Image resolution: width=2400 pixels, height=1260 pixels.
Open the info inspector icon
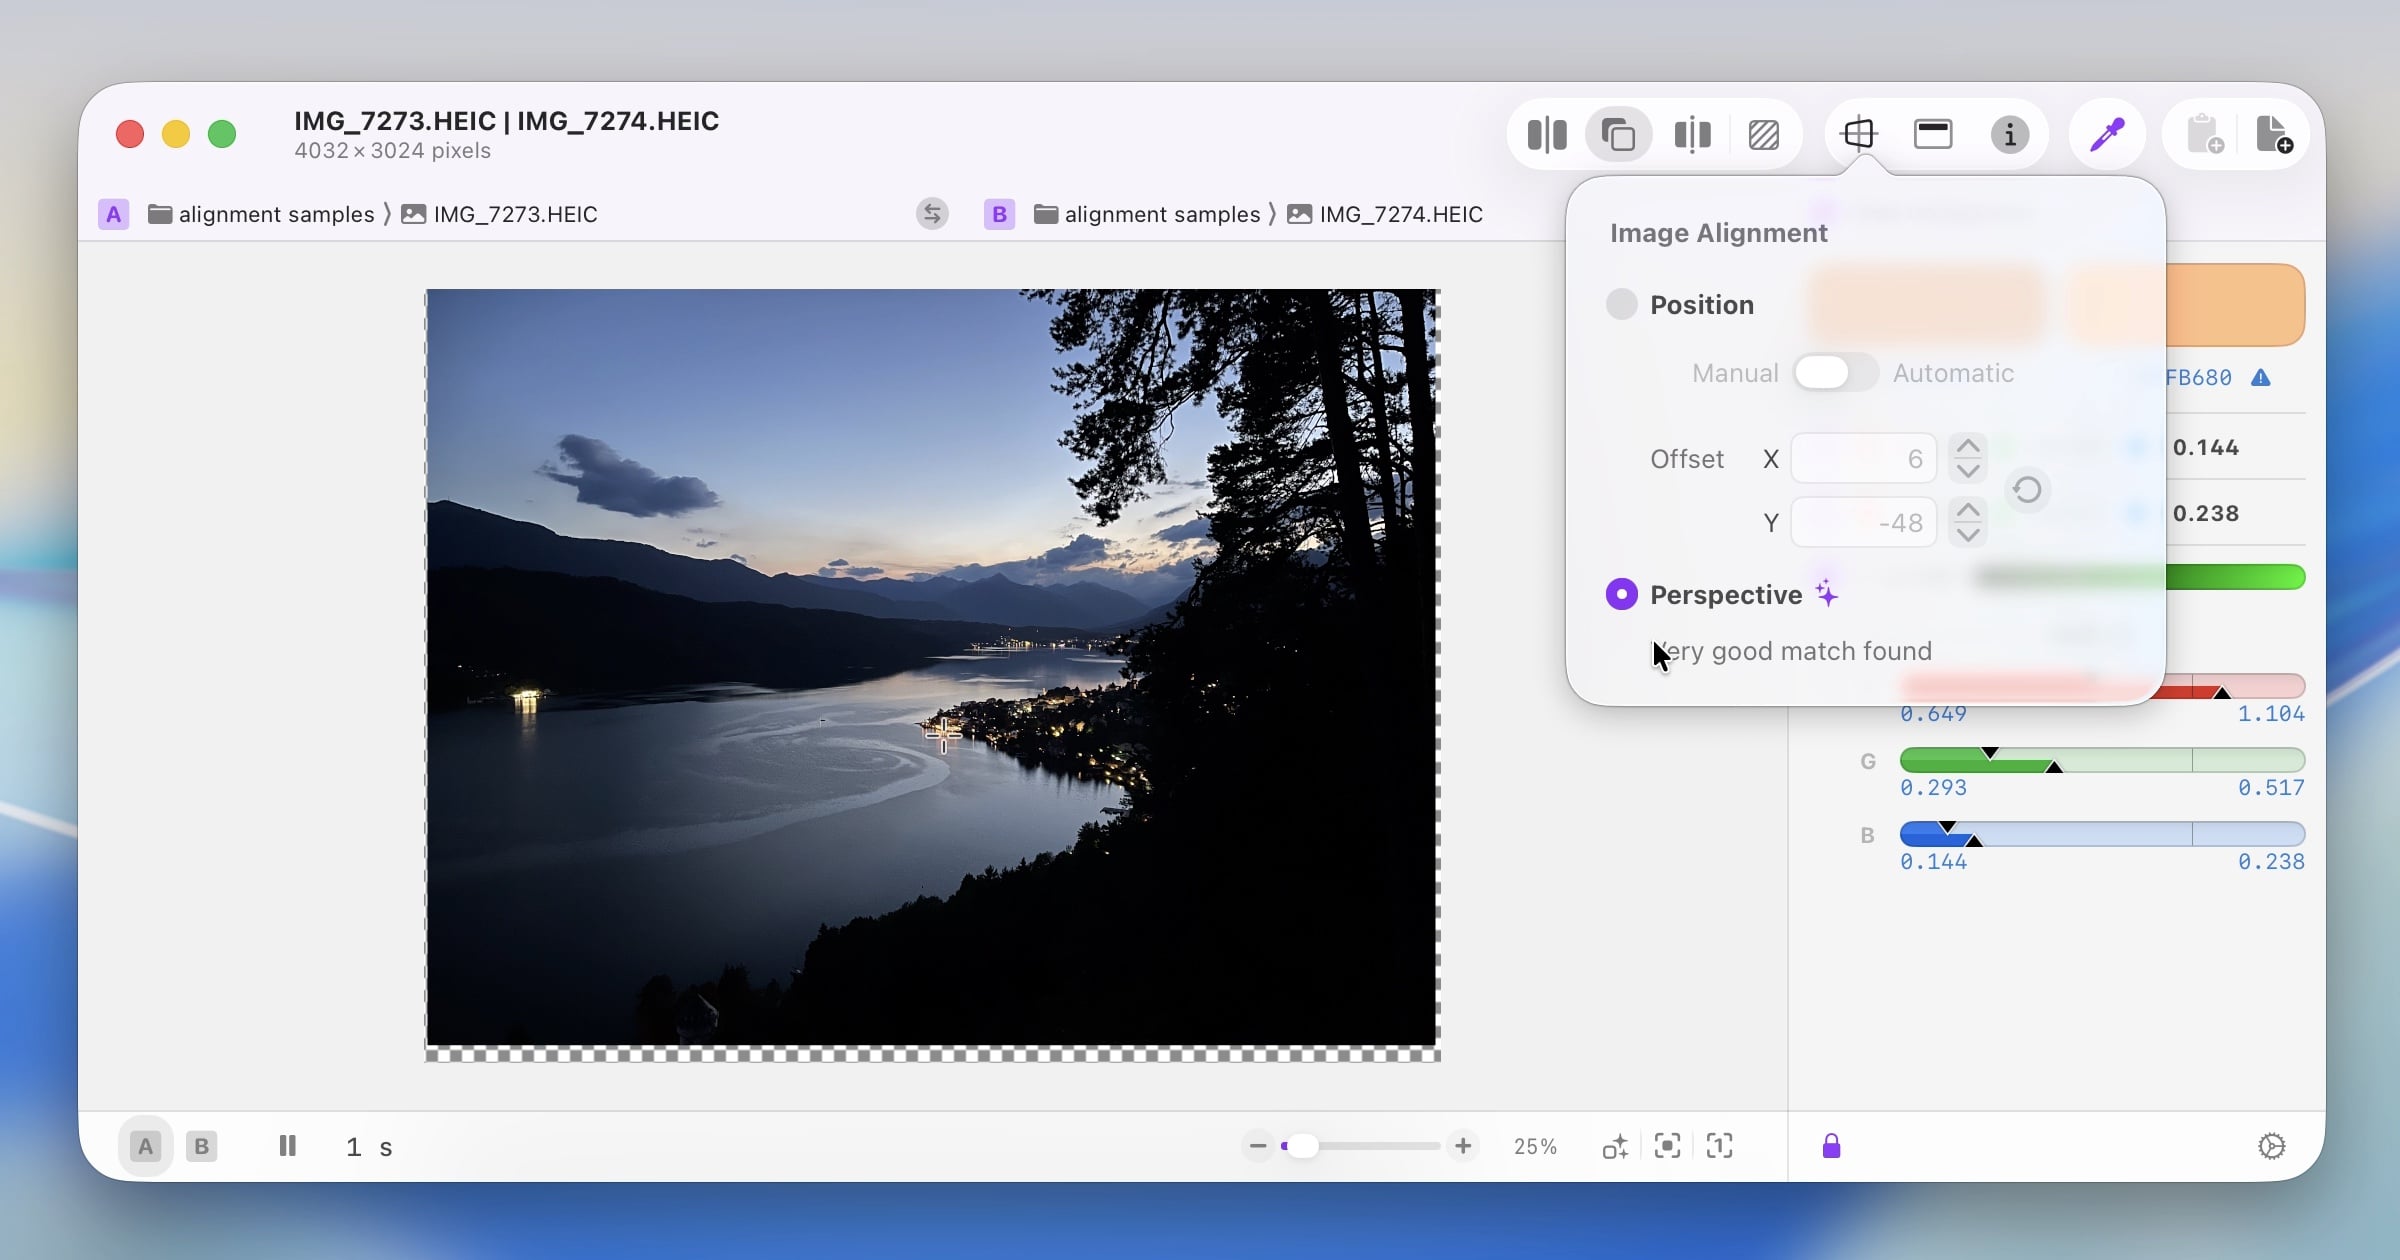(x=2009, y=134)
